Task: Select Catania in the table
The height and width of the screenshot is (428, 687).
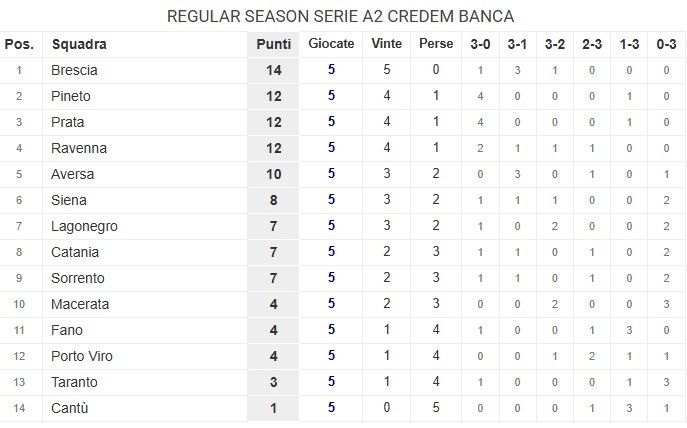Action: click(77, 252)
